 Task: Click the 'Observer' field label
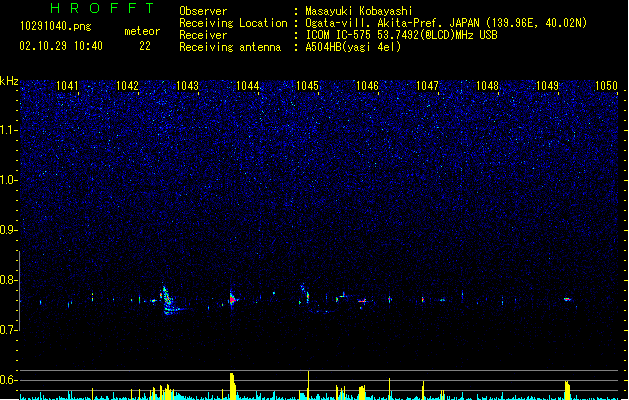point(203,11)
